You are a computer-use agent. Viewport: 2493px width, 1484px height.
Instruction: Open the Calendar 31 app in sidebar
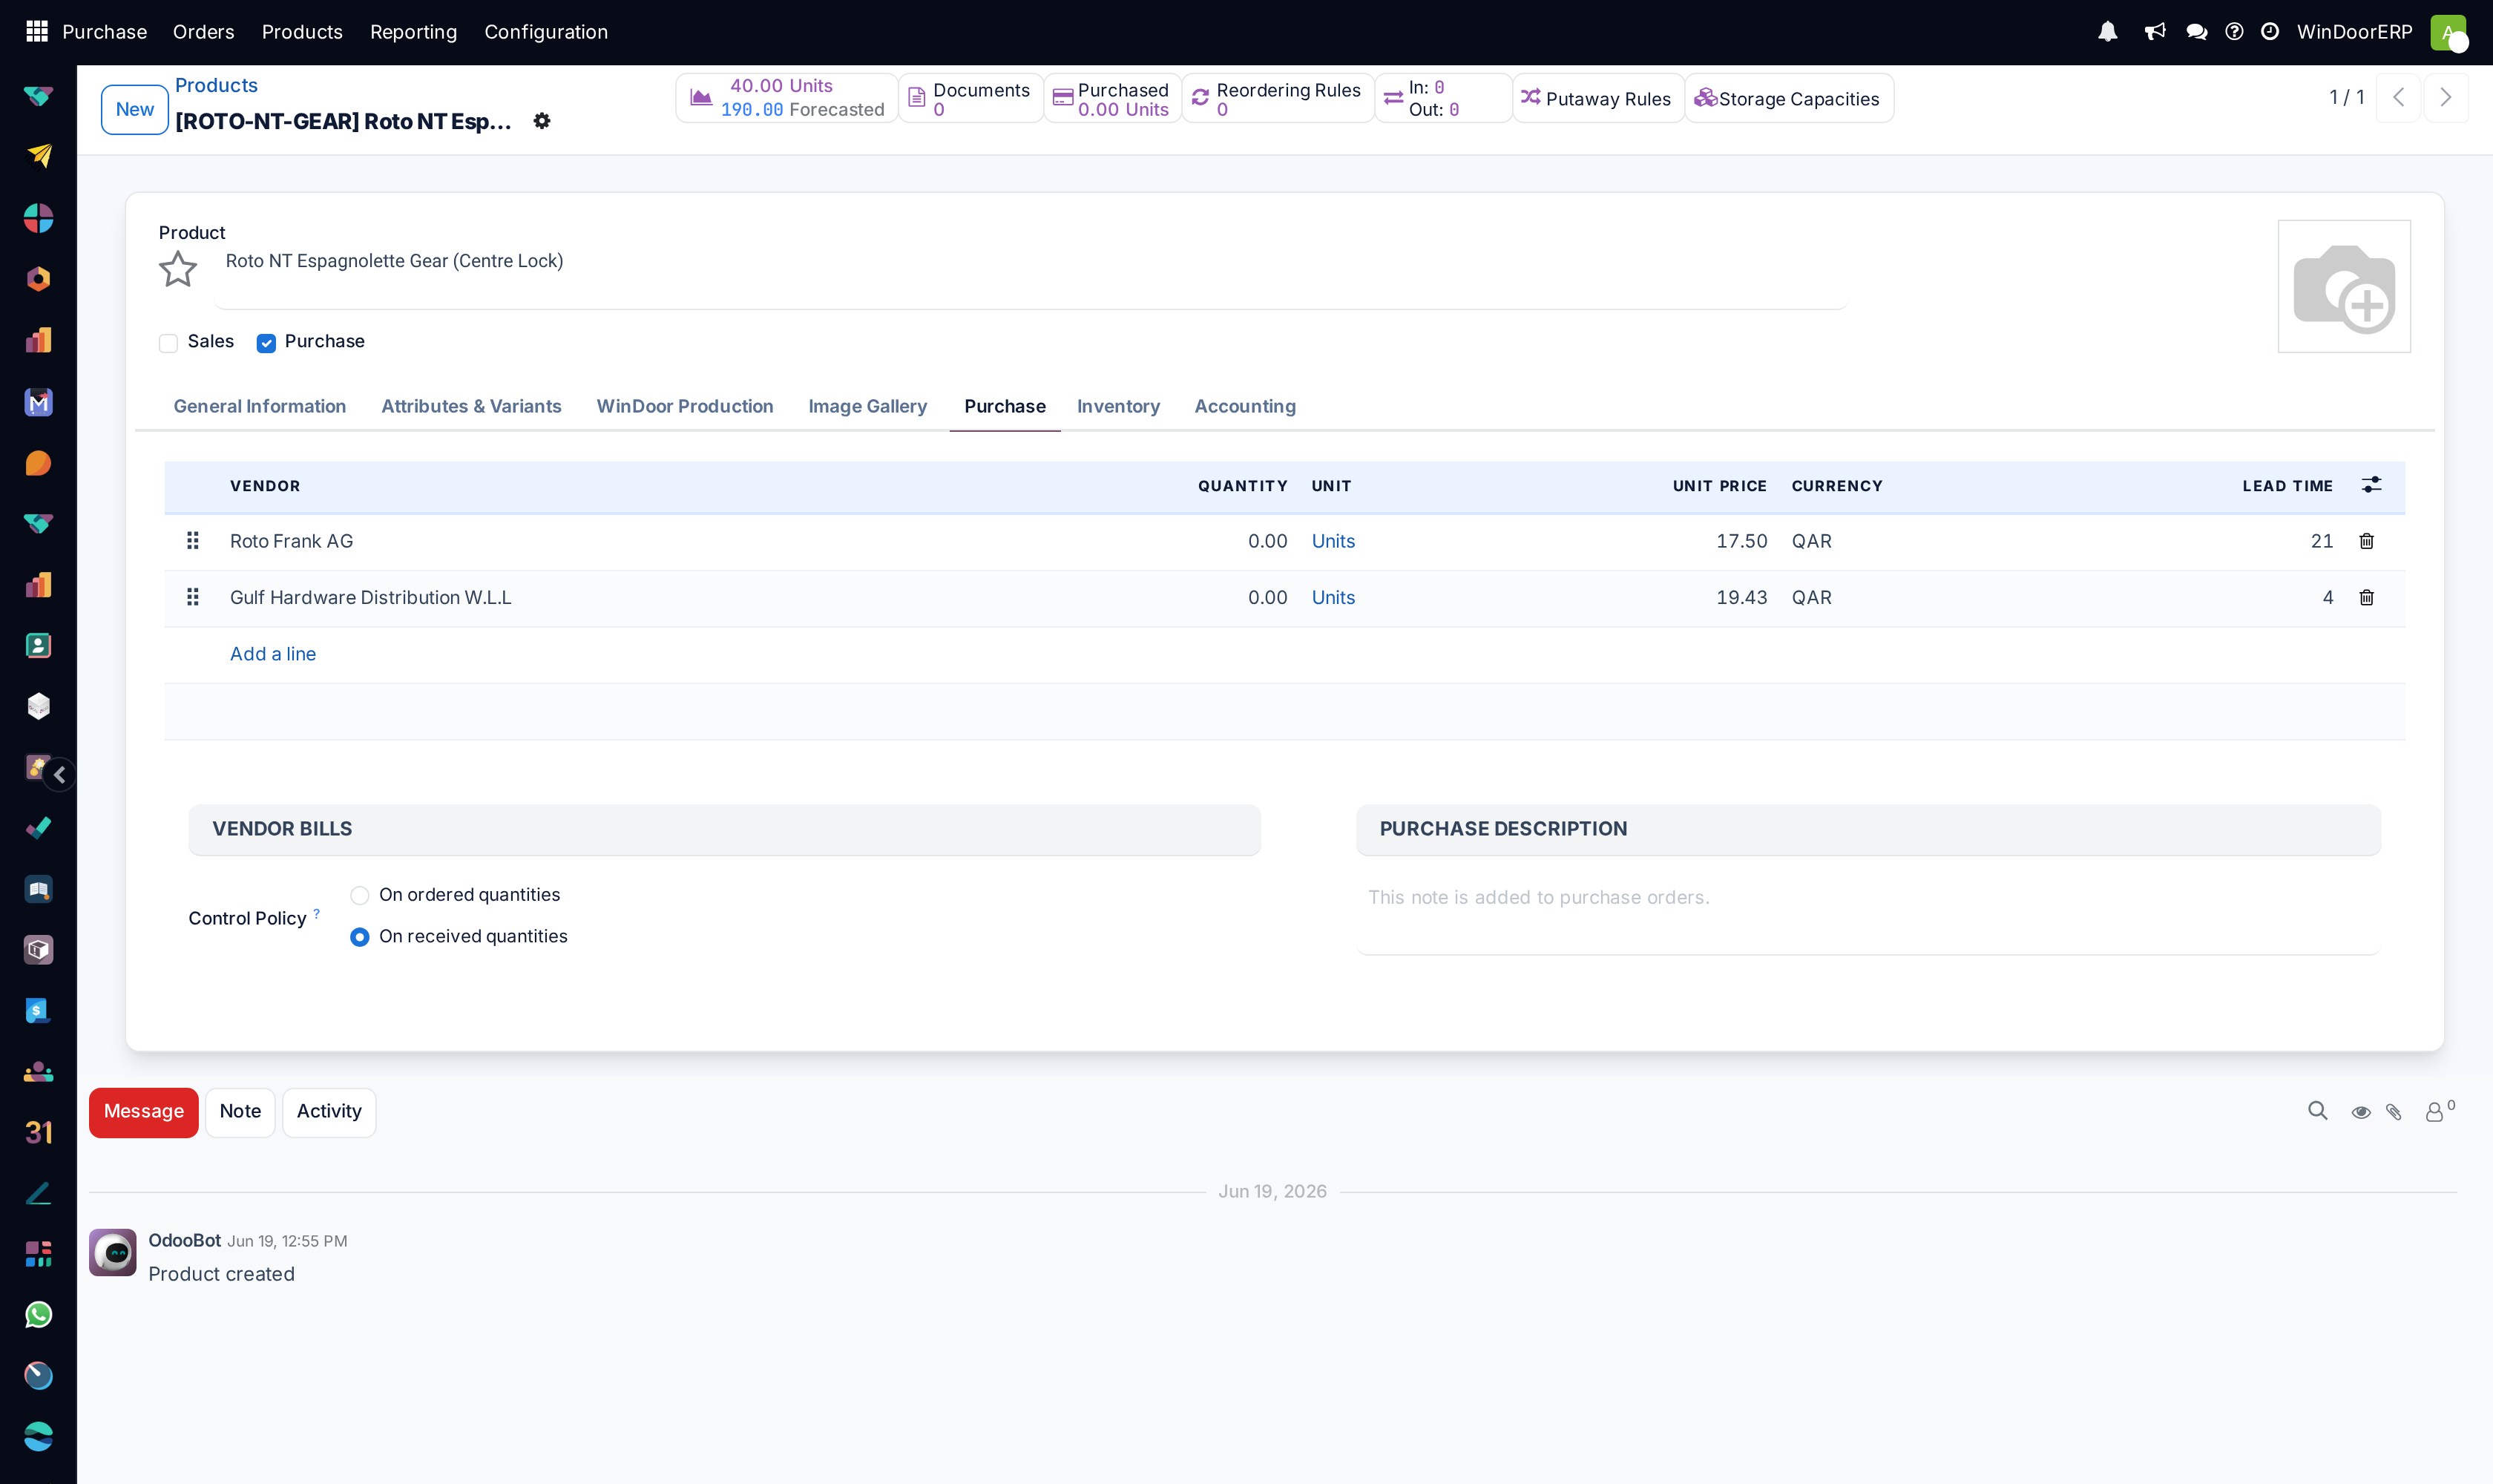pyautogui.click(x=38, y=1132)
